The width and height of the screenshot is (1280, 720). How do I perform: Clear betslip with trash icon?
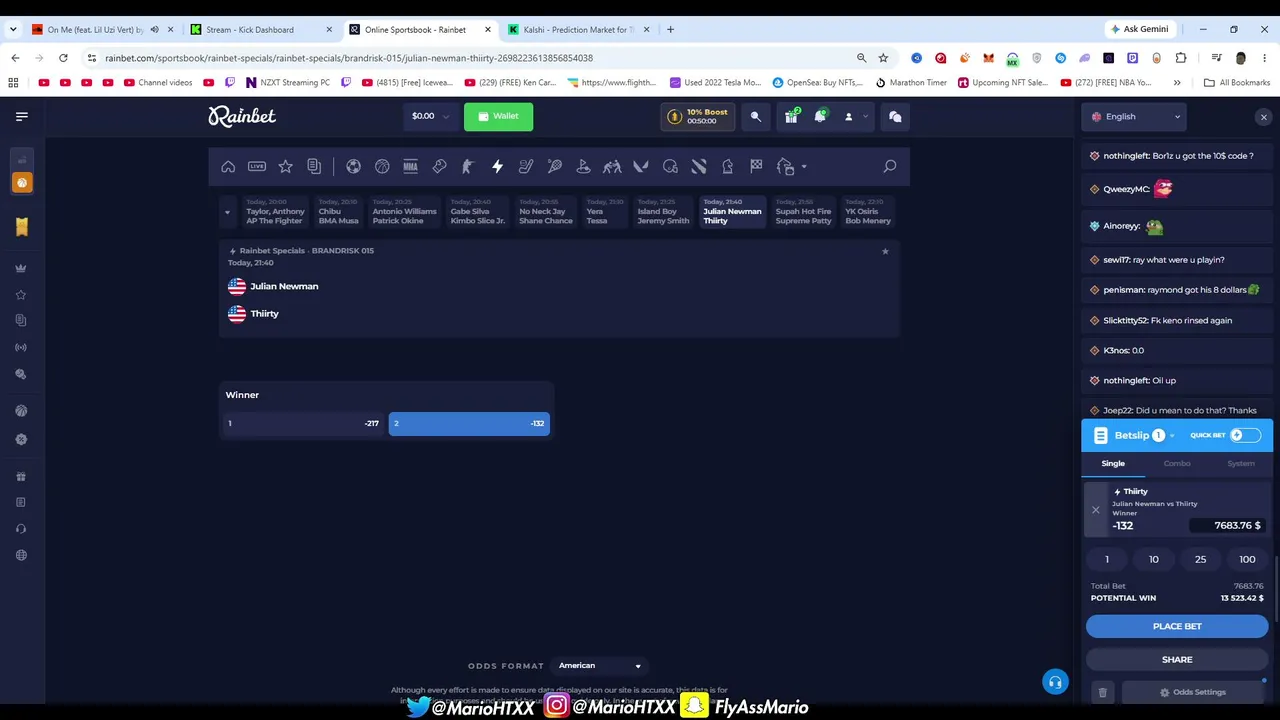[x=1102, y=692]
